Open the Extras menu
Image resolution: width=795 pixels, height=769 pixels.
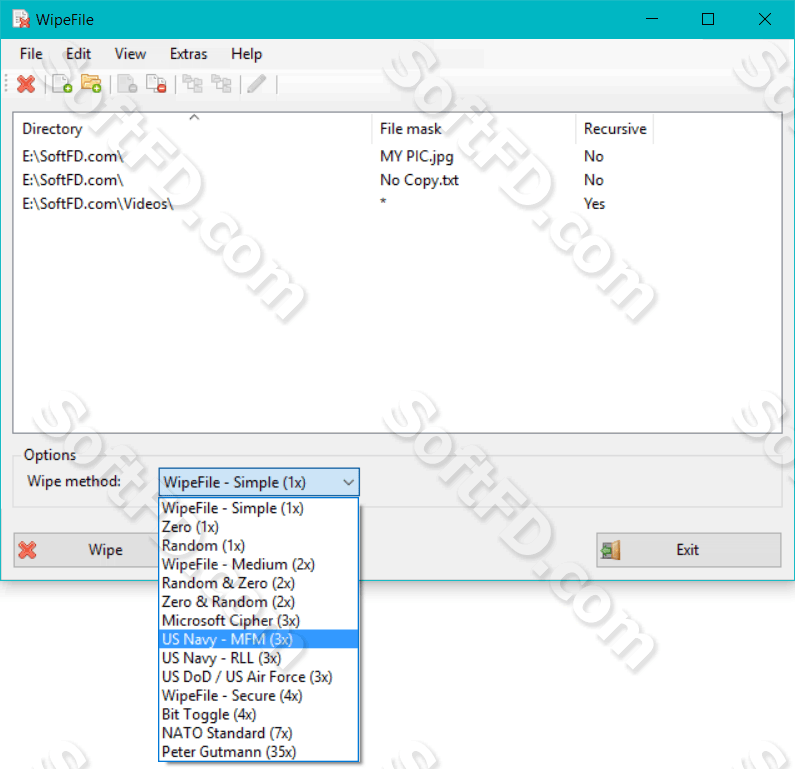(189, 54)
